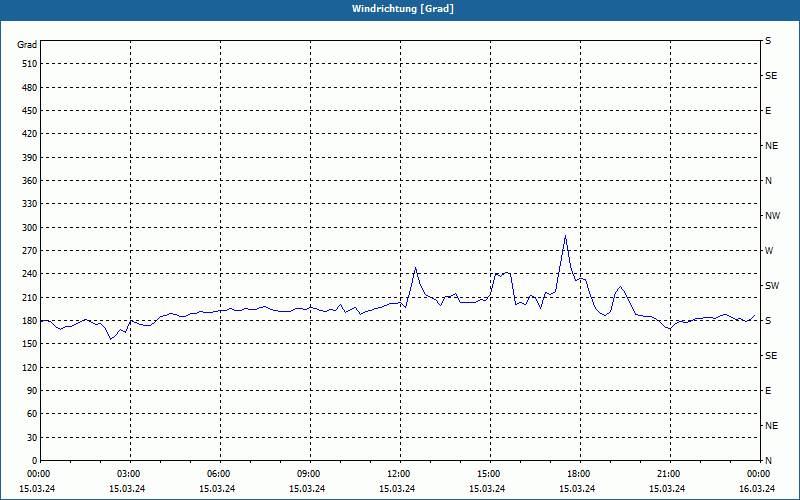
Task: Click the Grad y-axis unit label
Action: click(27, 45)
